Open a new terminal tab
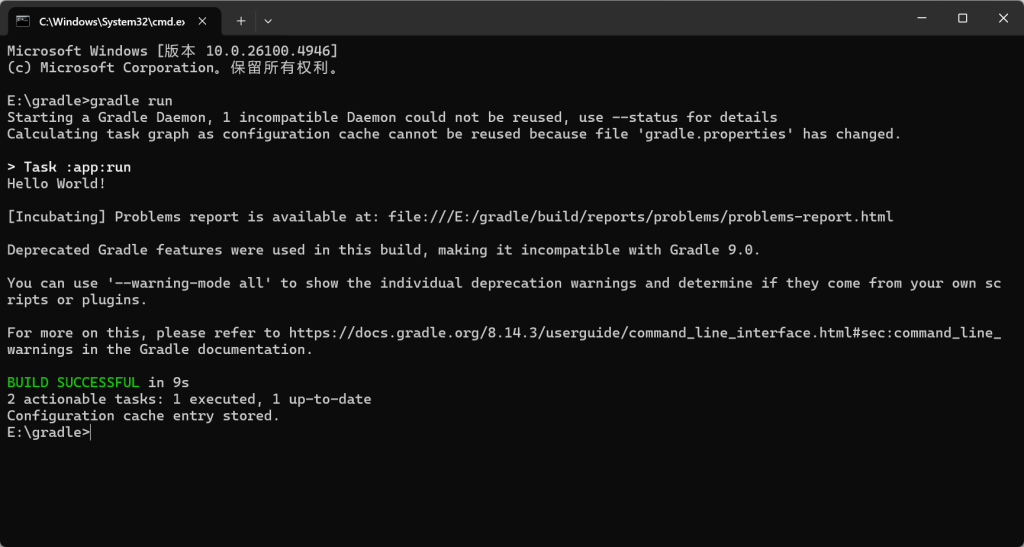 click(241, 20)
